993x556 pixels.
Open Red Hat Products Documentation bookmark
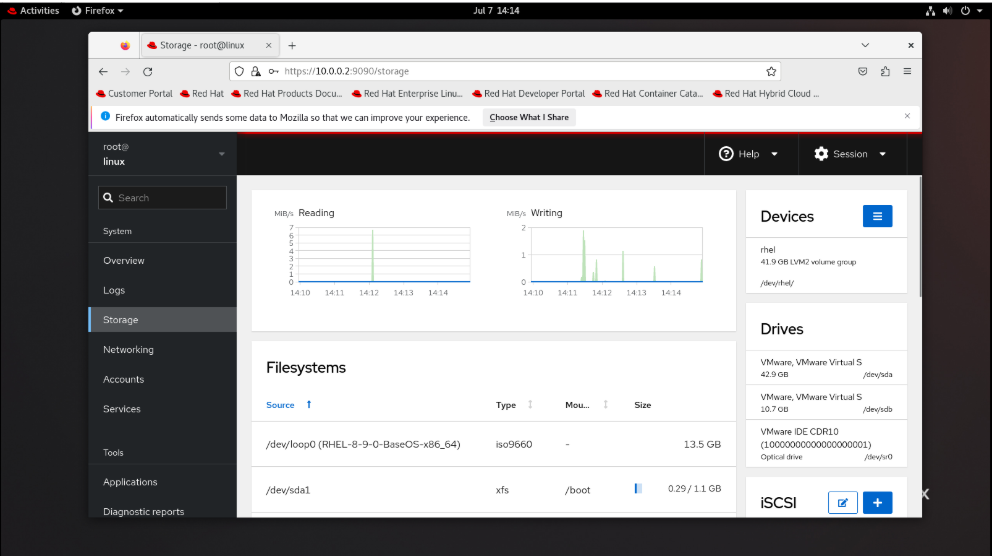[x=287, y=94]
